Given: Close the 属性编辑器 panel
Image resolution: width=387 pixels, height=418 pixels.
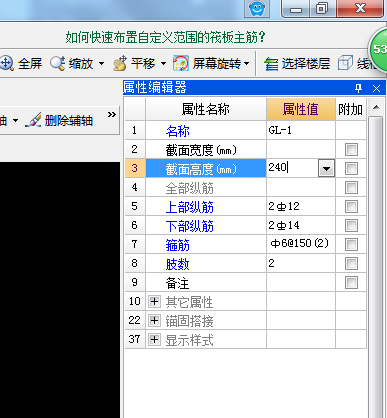Looking at the screenshot, I should pos(376,88).
